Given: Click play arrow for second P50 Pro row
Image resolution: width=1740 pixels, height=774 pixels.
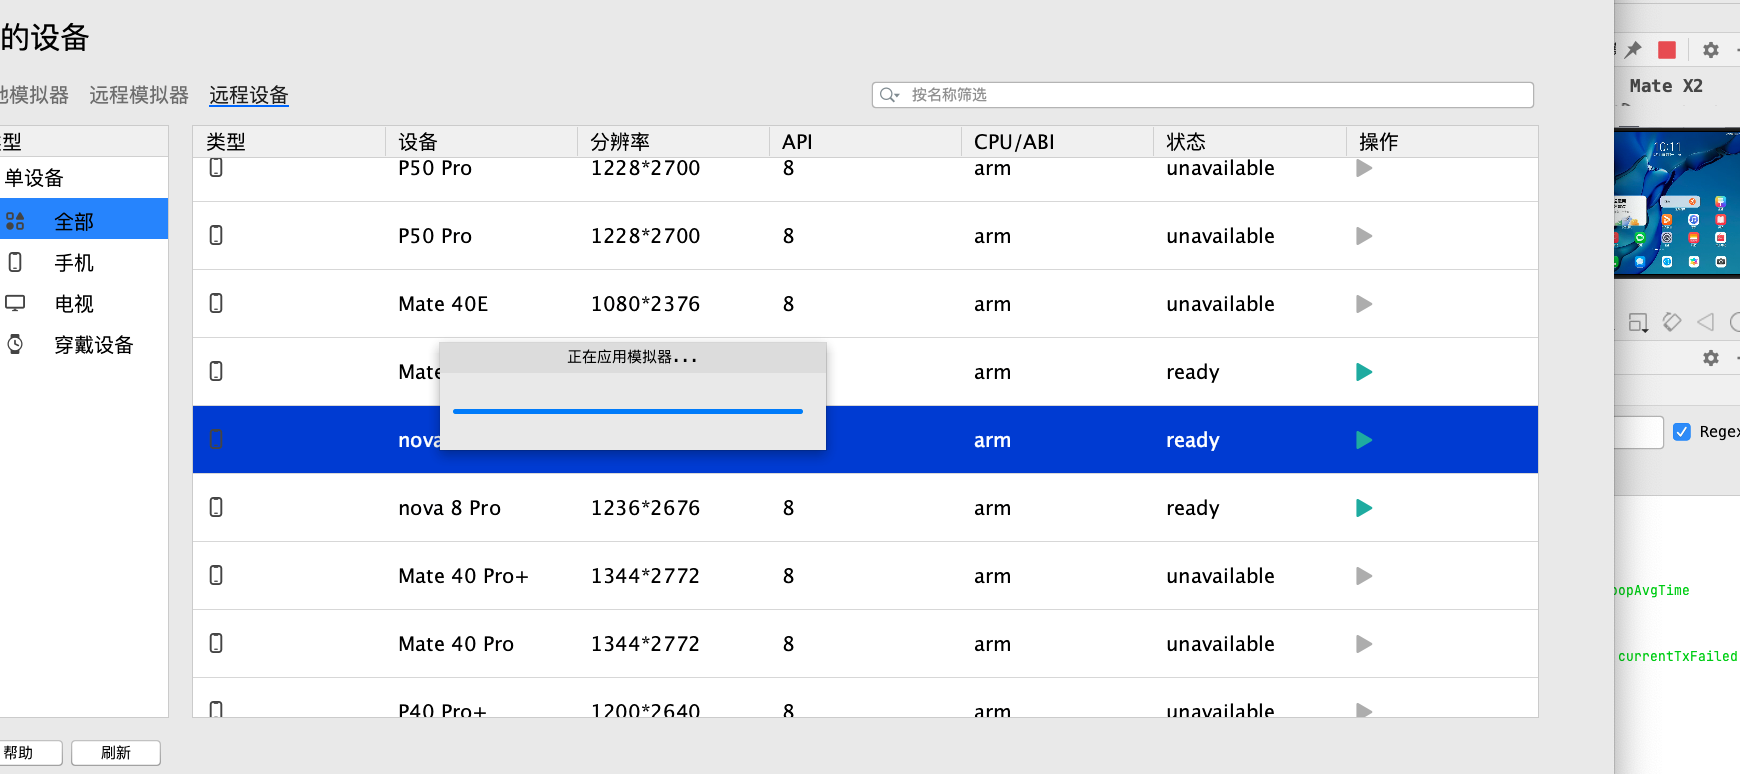Looking at the screenshot, I should point(1364,236).
